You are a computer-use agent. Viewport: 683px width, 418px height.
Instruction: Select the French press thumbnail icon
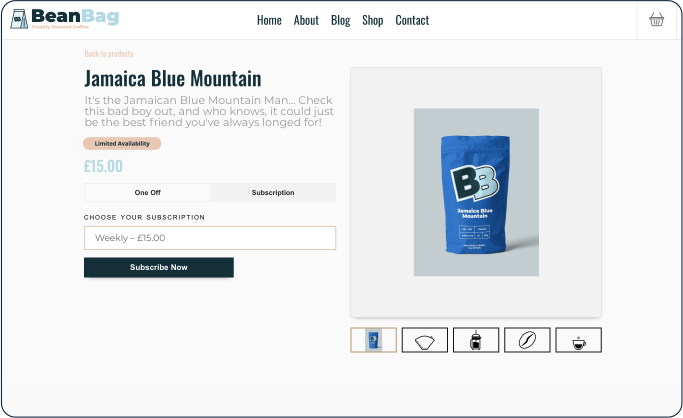pyautogui.click(x=476, y=340)
